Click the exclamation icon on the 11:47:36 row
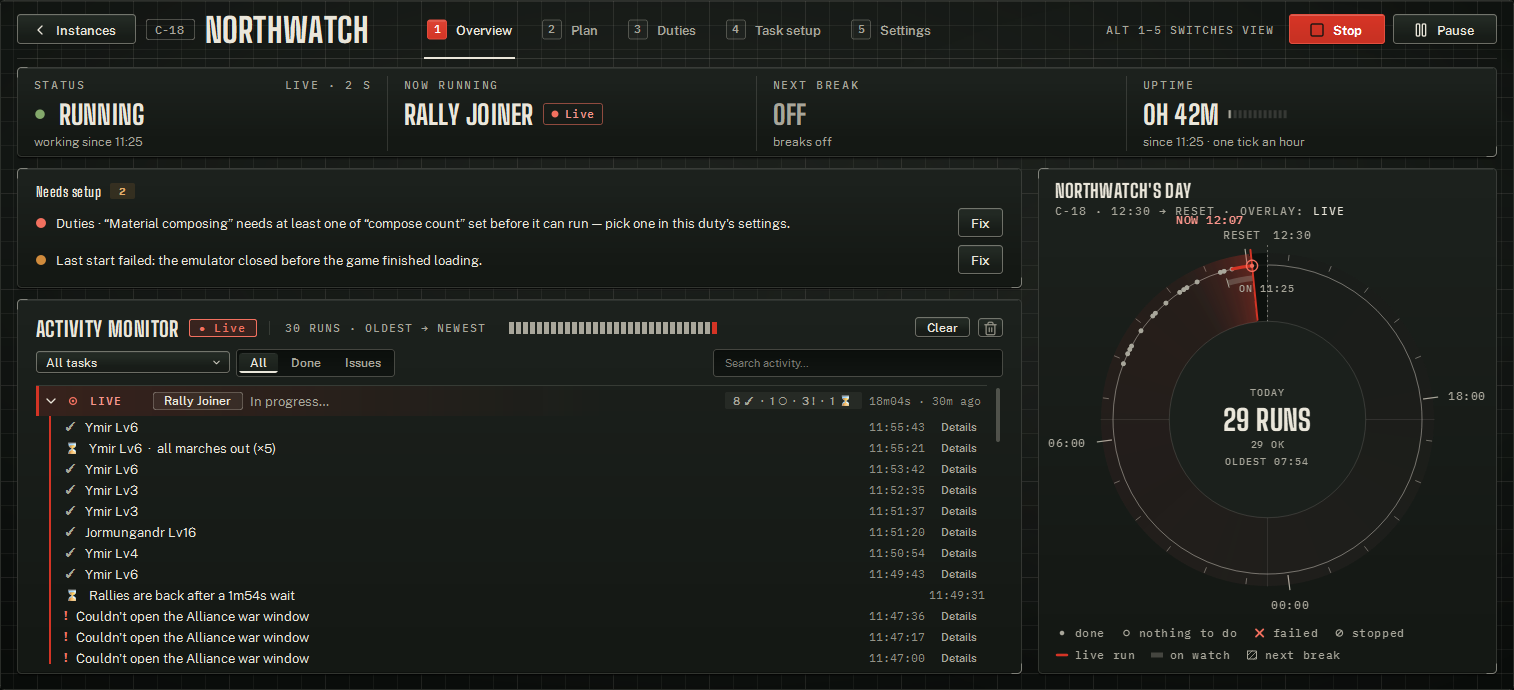This screenshot has width=1514, height=690. point(65,617)
